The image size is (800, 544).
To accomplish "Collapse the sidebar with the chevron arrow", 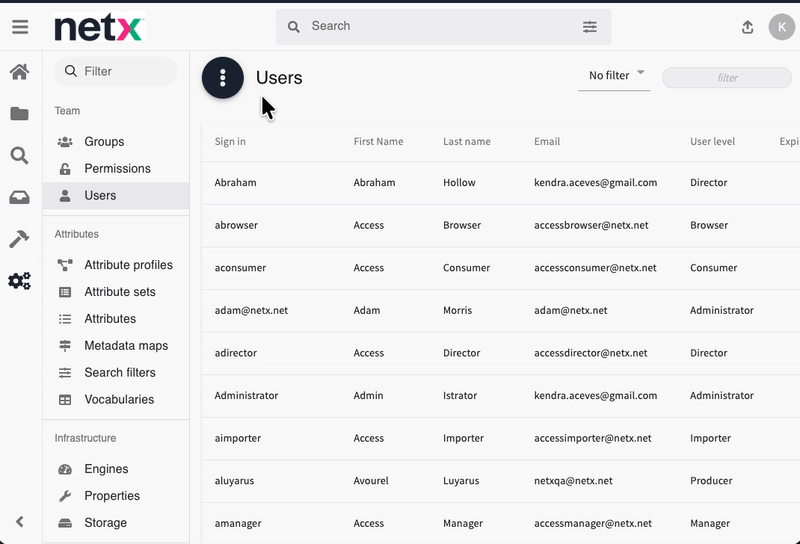I will [20, 521].
